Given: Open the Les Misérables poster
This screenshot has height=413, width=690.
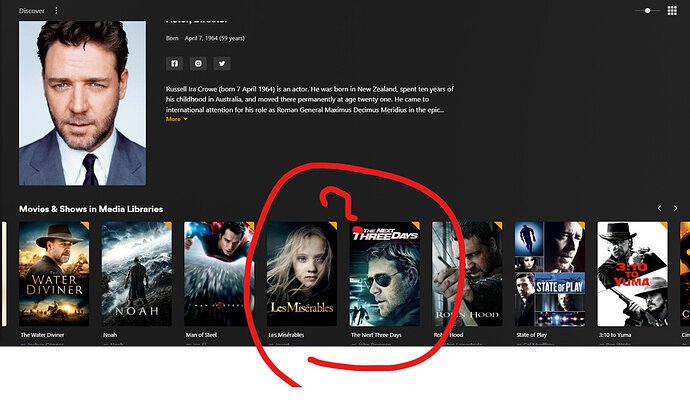Looking at the screenshot, I should 302,274.
